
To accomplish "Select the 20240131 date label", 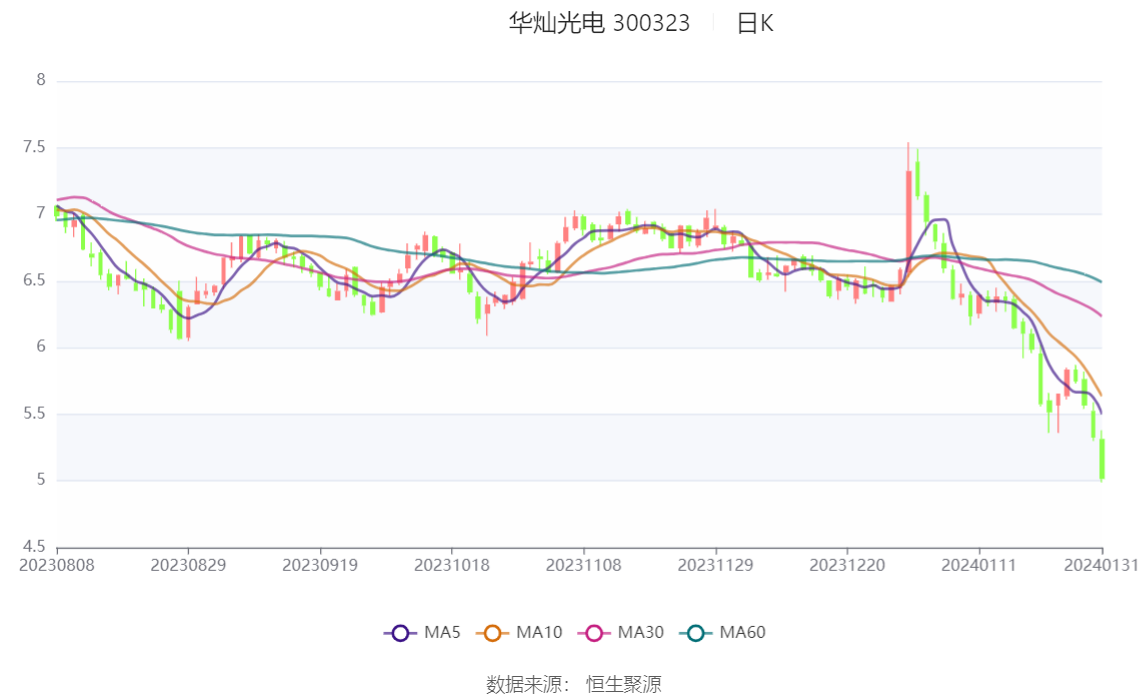I will (1101, 566).
